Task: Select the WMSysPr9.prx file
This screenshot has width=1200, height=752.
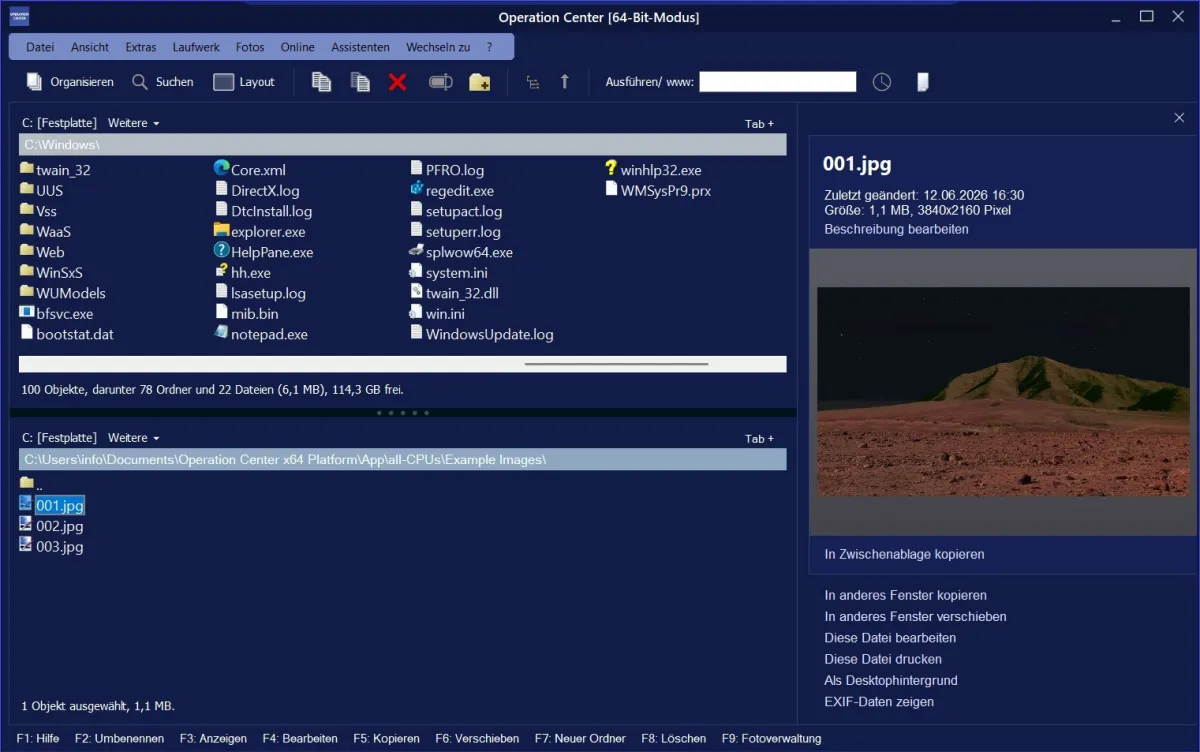Action: click(658, 190)
